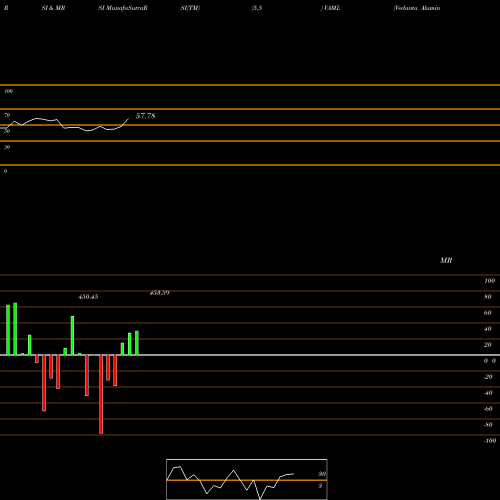This screenshot has height=500, width=500.
Task: Click the 450.45 price label
Action: [88, 297]
